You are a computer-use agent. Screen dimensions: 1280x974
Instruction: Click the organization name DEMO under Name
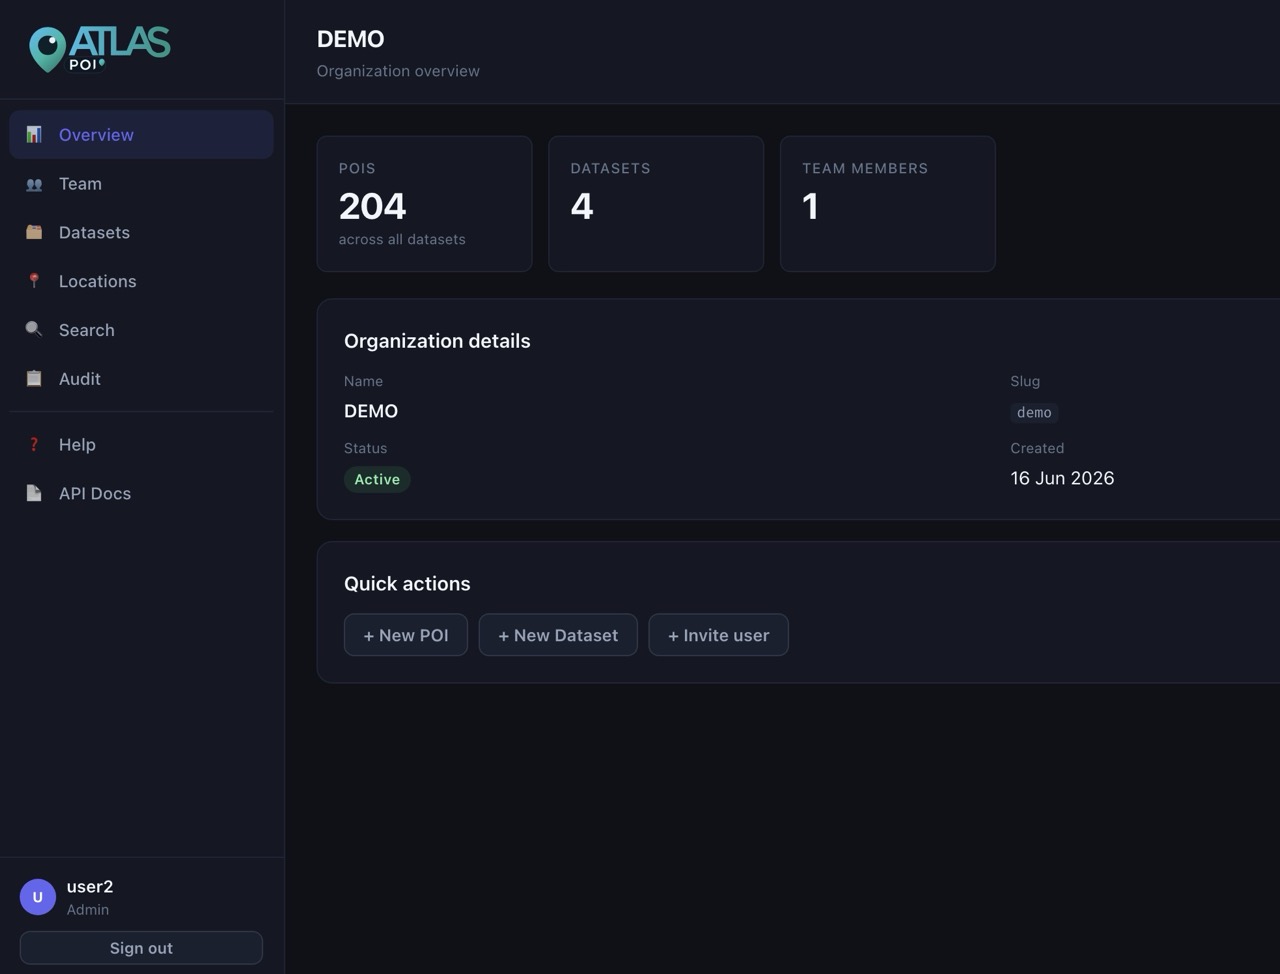(371, 411)
